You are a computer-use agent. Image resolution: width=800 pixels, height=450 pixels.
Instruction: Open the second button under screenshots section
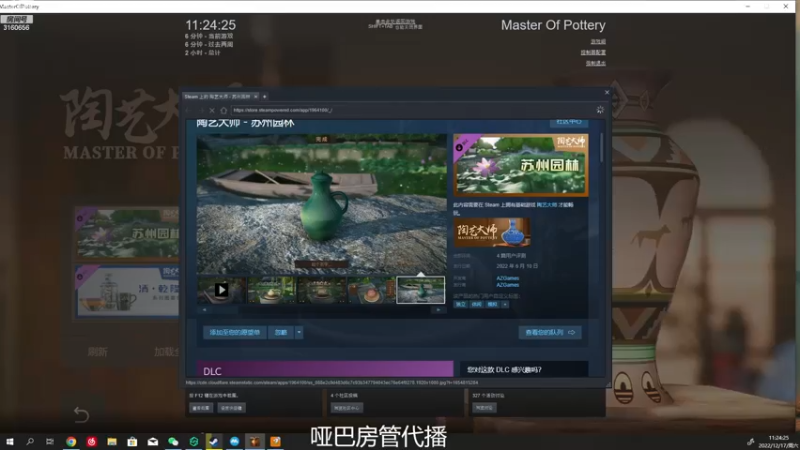[x=232, y=408]
